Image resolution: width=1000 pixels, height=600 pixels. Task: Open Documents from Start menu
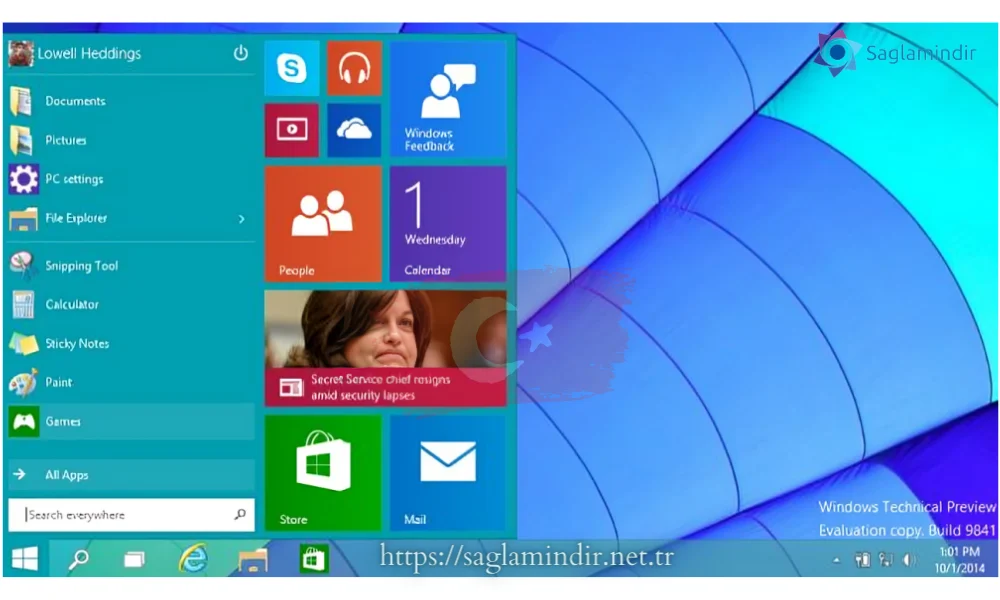coord(131,101)
